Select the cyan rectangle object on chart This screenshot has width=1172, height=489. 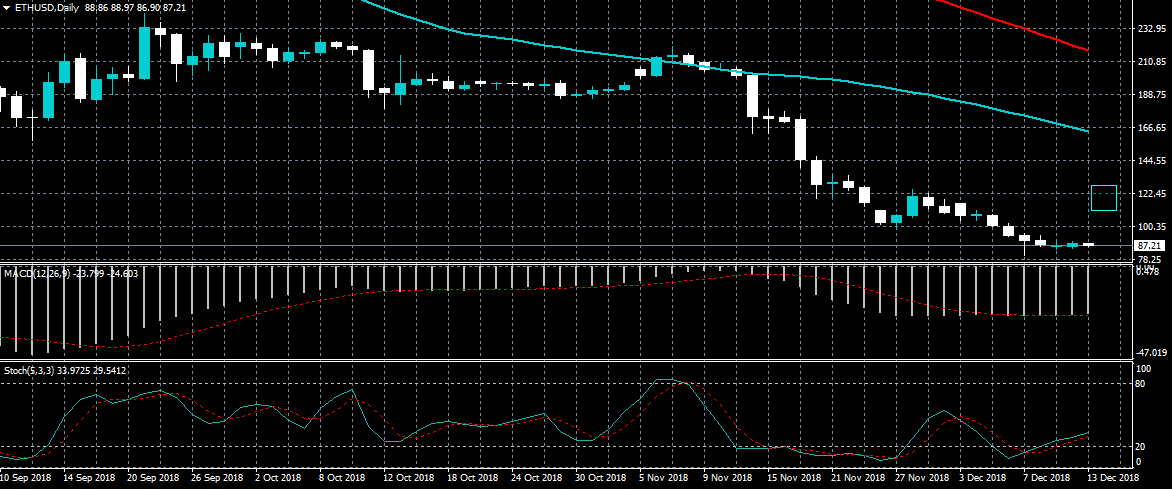click(x=1103, y=198)
